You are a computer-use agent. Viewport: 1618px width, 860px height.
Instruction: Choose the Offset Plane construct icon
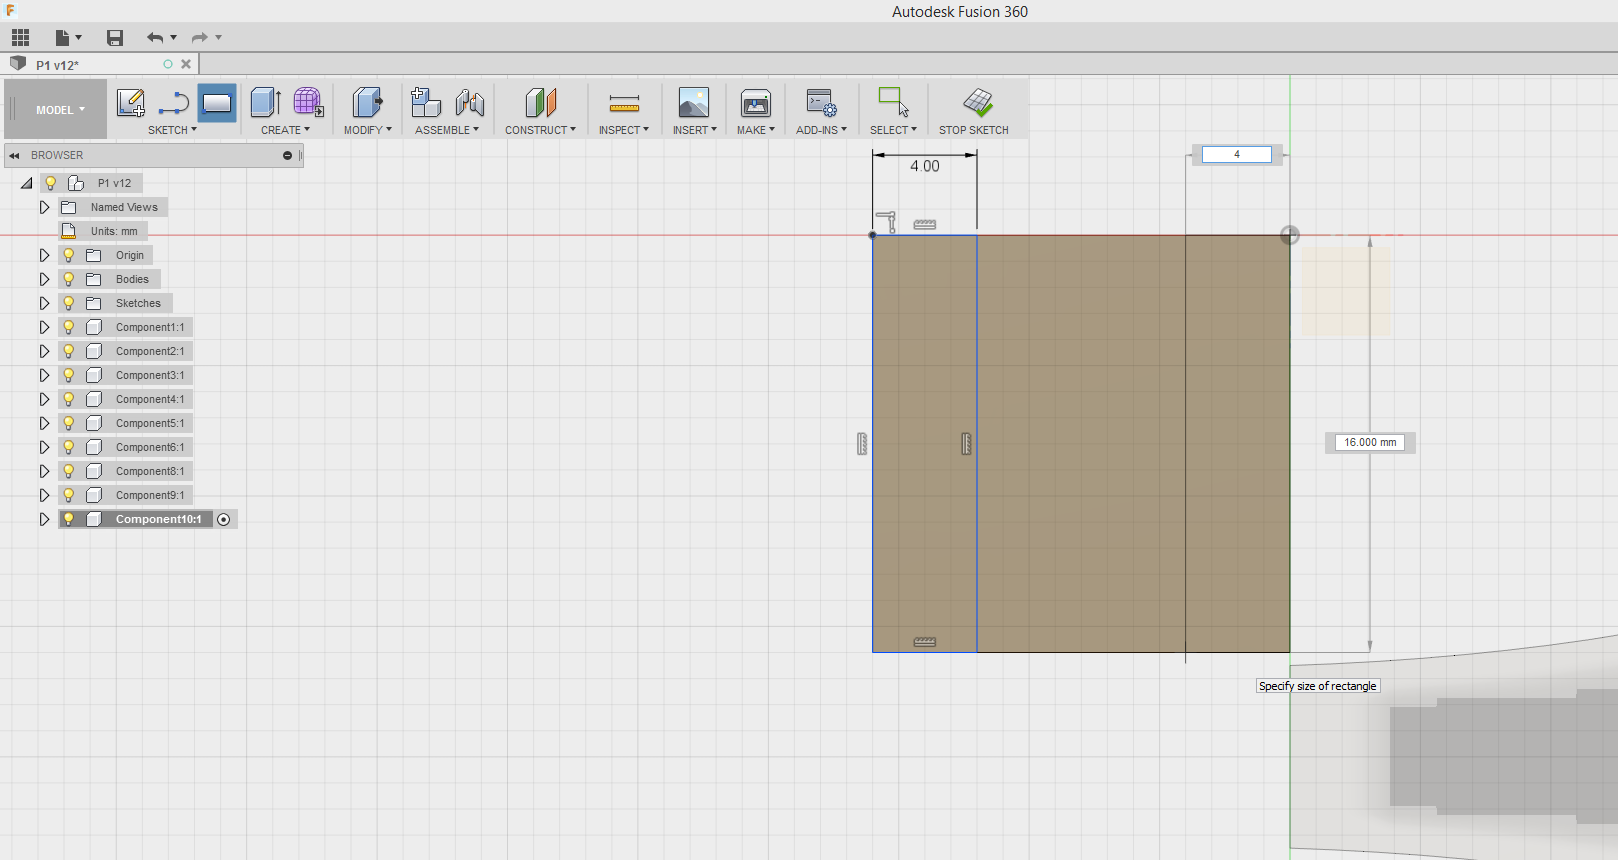(x=540, y=102)
